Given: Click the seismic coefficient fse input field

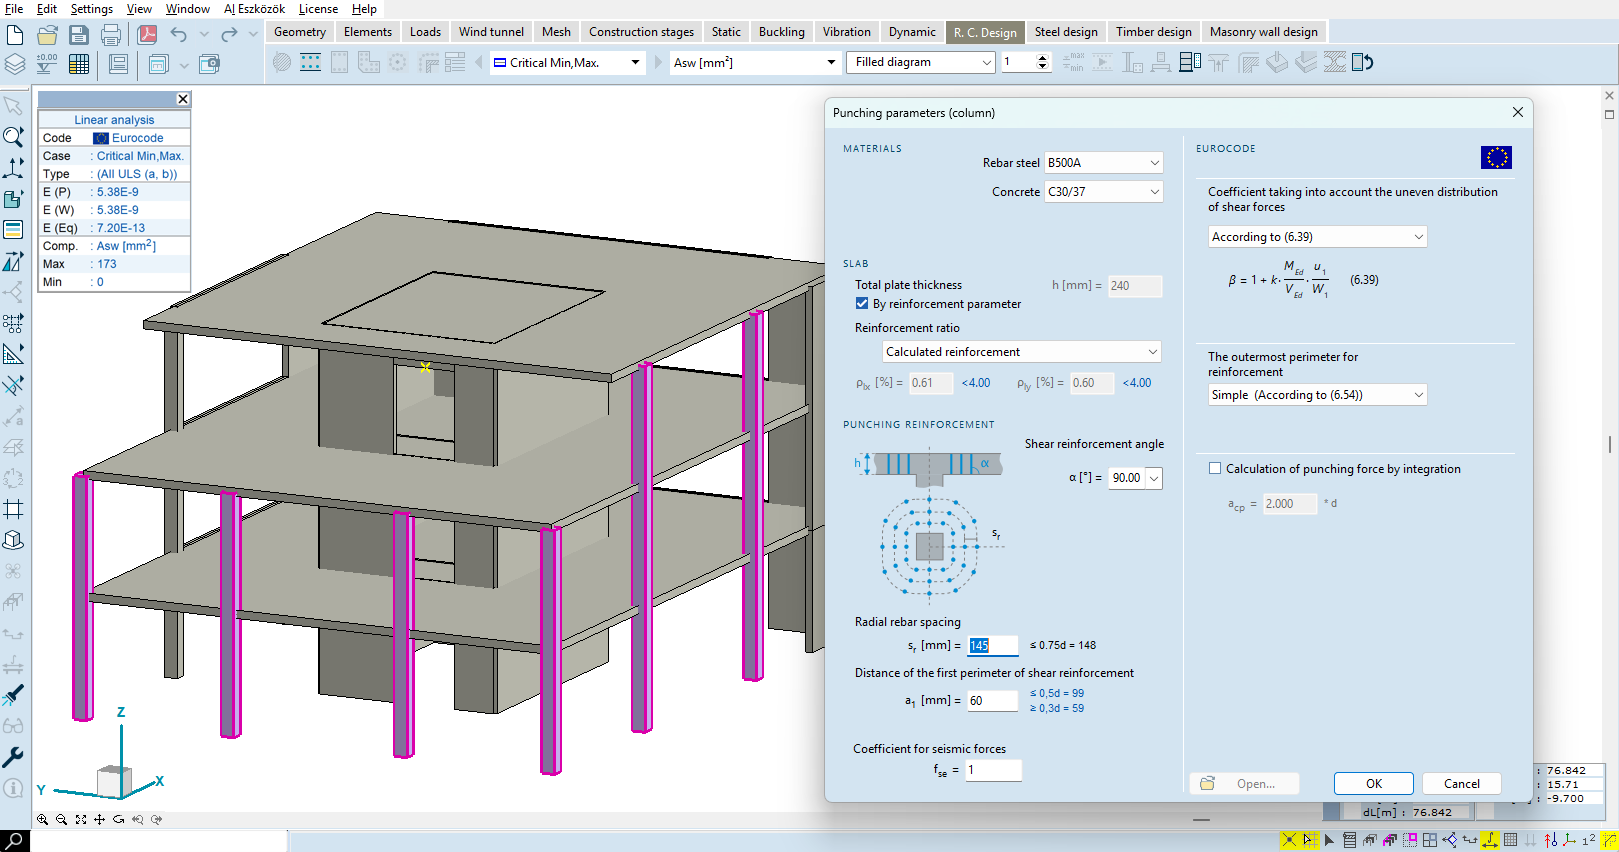Looking at the screenshot, I should (993, 770).
